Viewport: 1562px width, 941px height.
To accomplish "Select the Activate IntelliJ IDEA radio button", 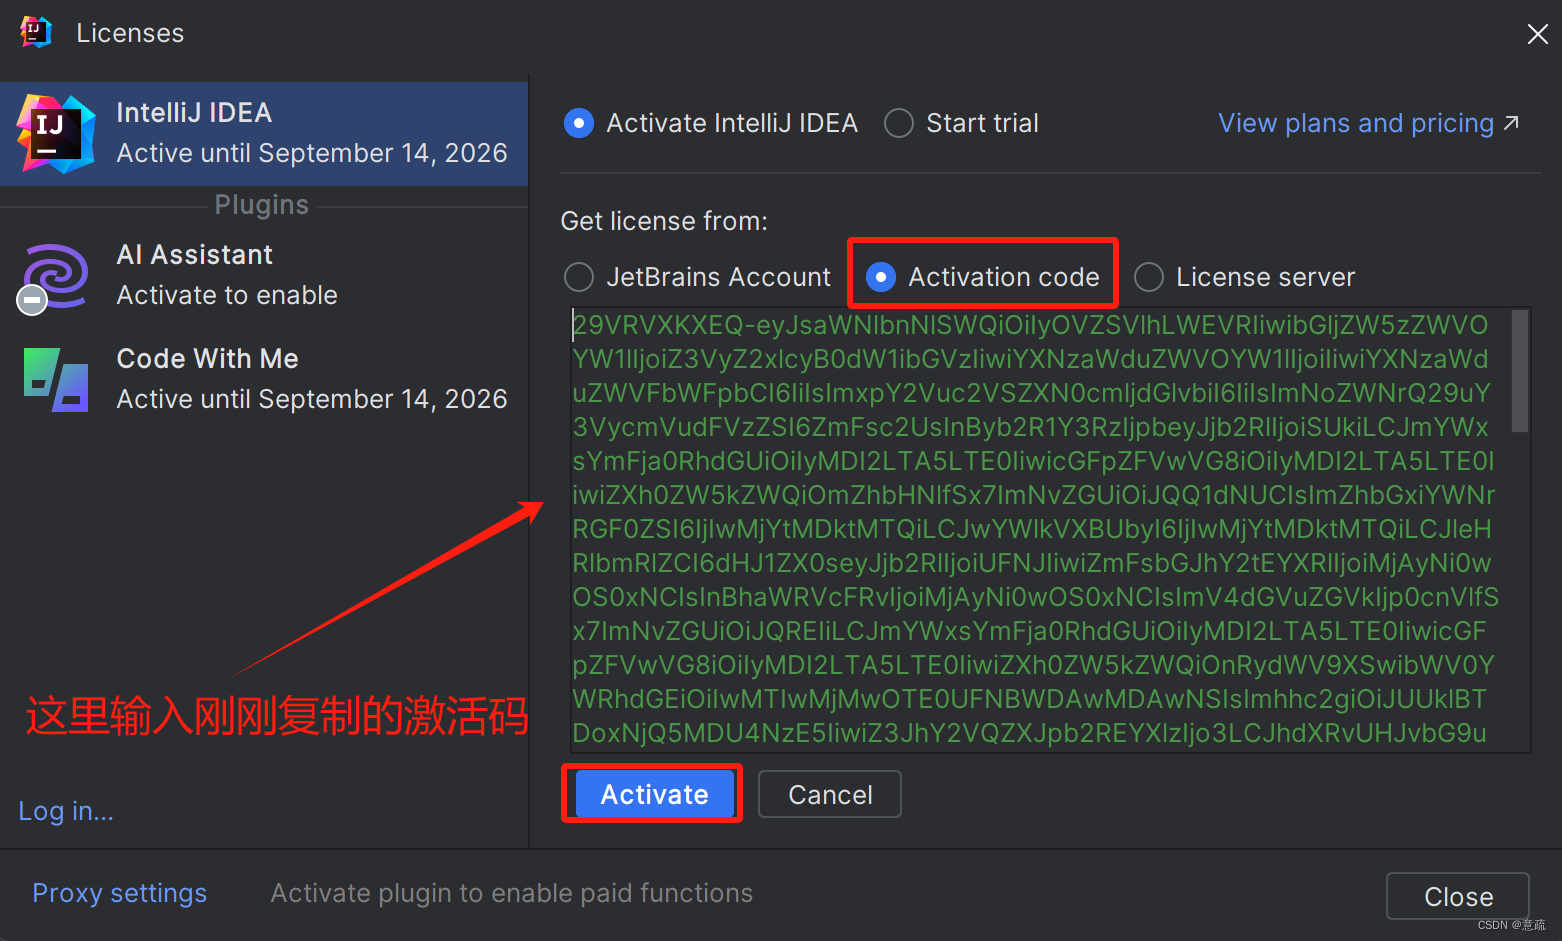I will click(x=579, y=123).
